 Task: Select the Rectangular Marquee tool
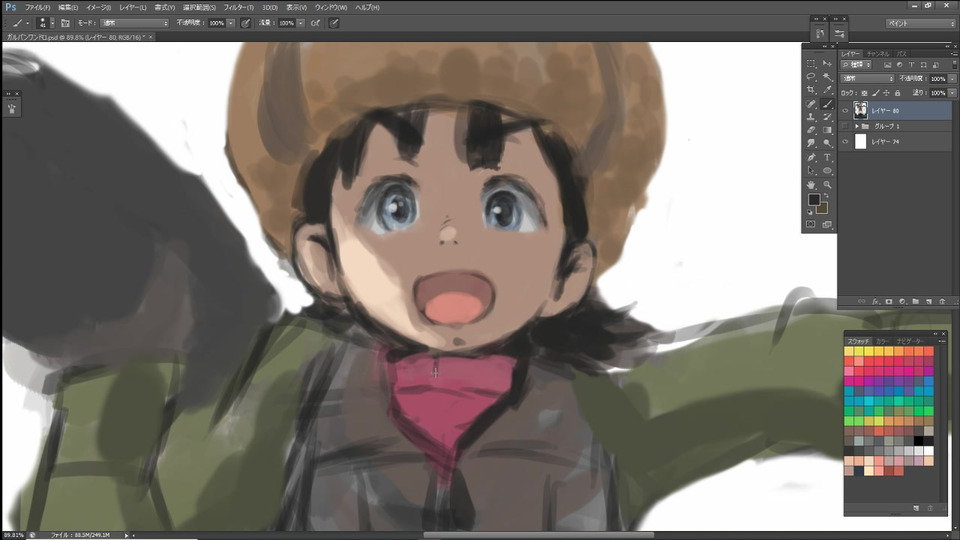pyautogui.click(x=811, y=64)
